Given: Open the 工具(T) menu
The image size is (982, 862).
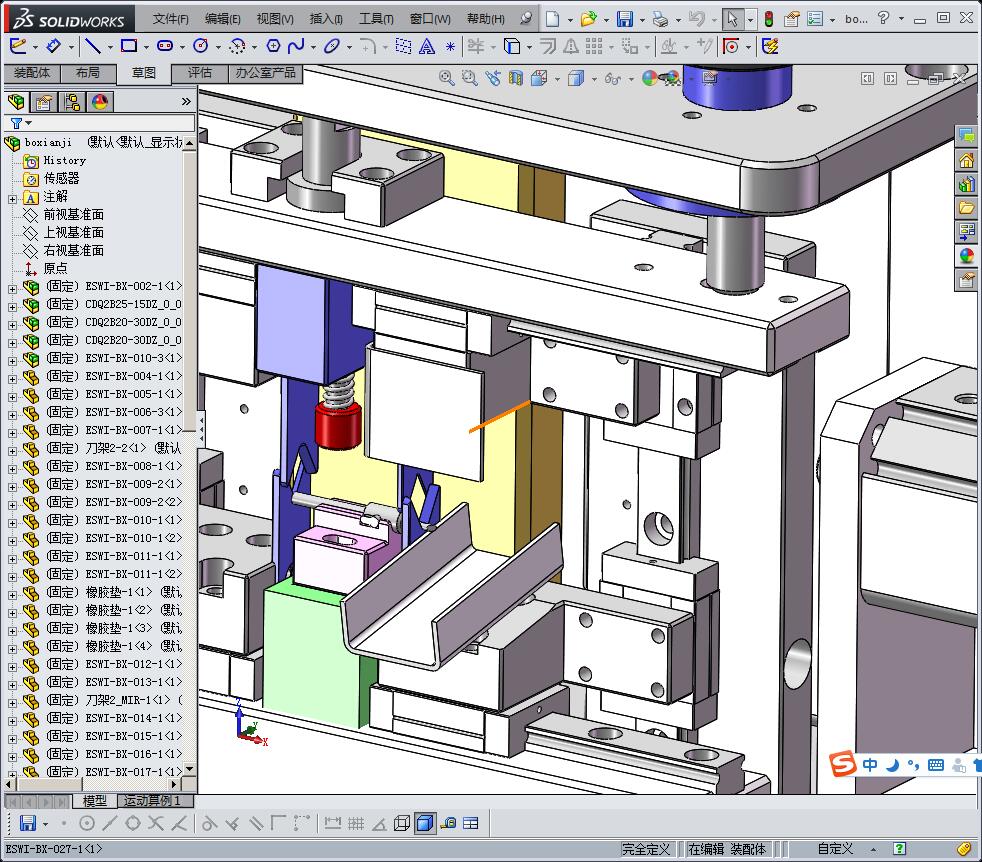Looking at the screenshot, I should [x=376, y=19].
